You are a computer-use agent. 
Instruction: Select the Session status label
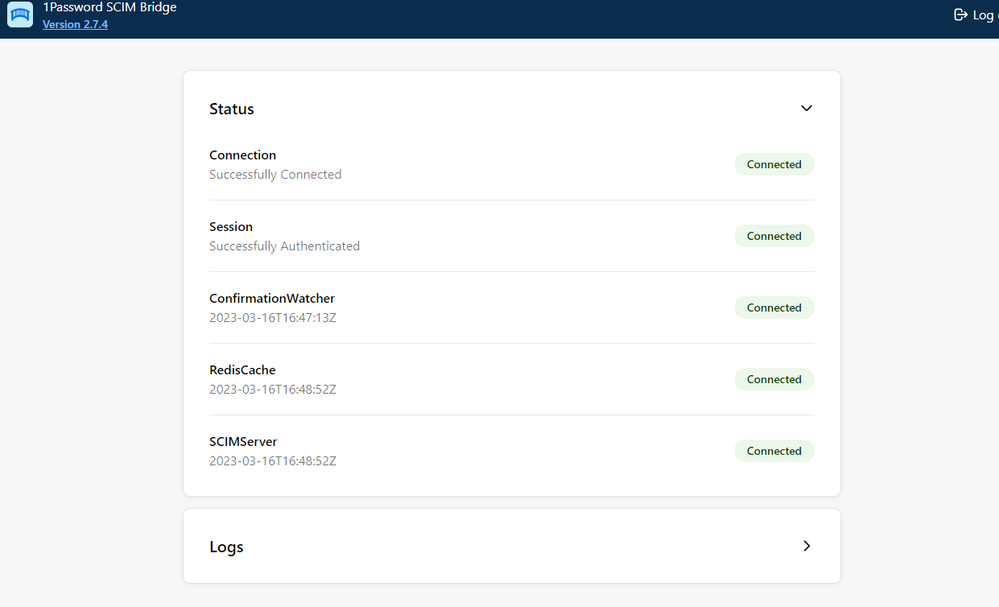[x=231, y=227]
